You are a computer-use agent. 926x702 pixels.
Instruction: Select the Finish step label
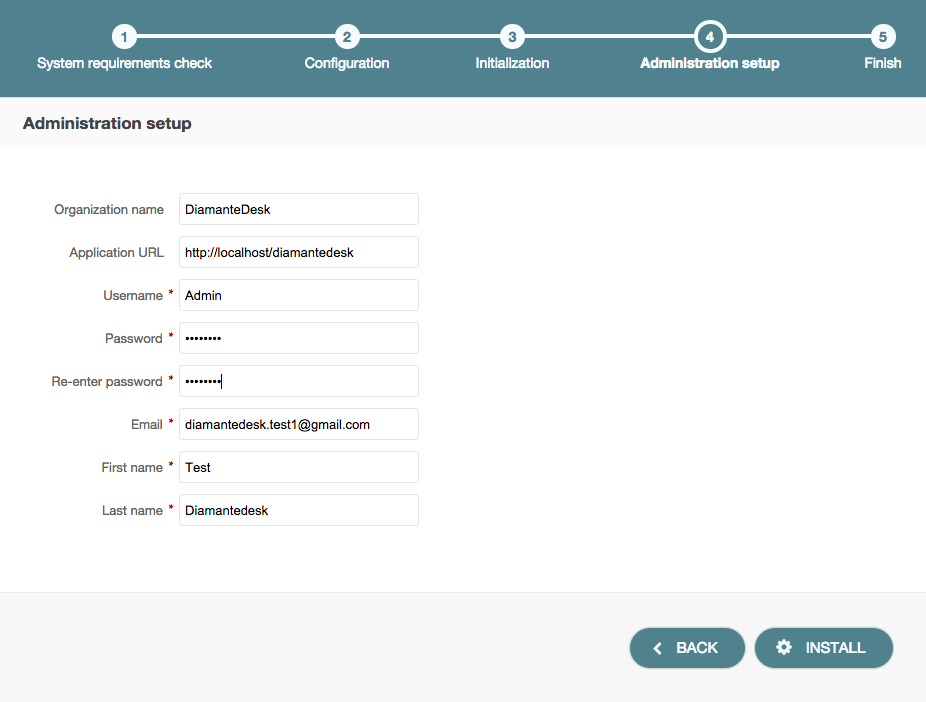[x=883, y=63]
